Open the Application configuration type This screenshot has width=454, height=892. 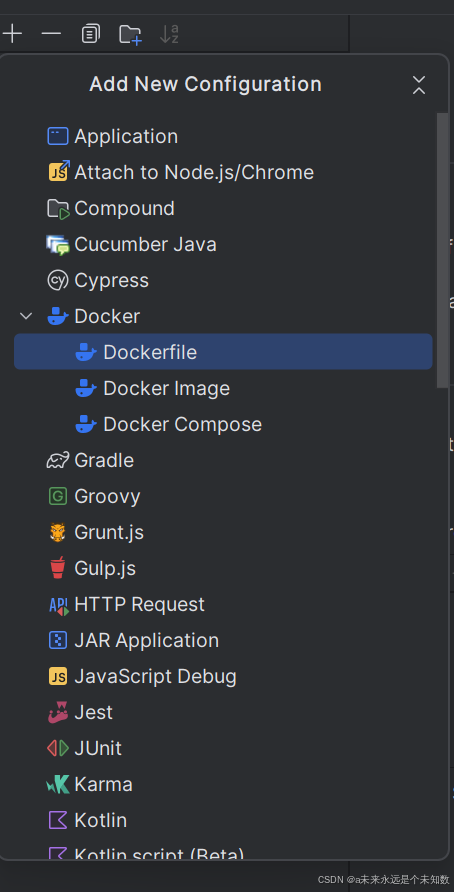tap(223, 136)
